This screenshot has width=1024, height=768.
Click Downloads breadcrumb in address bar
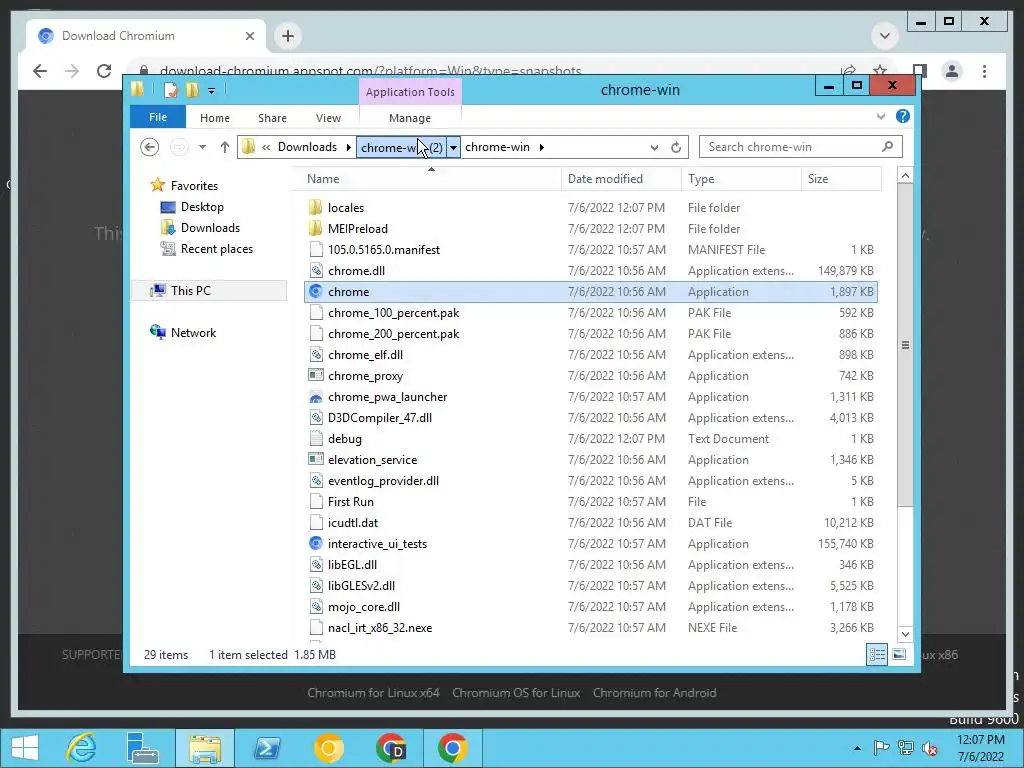point(307,147)
